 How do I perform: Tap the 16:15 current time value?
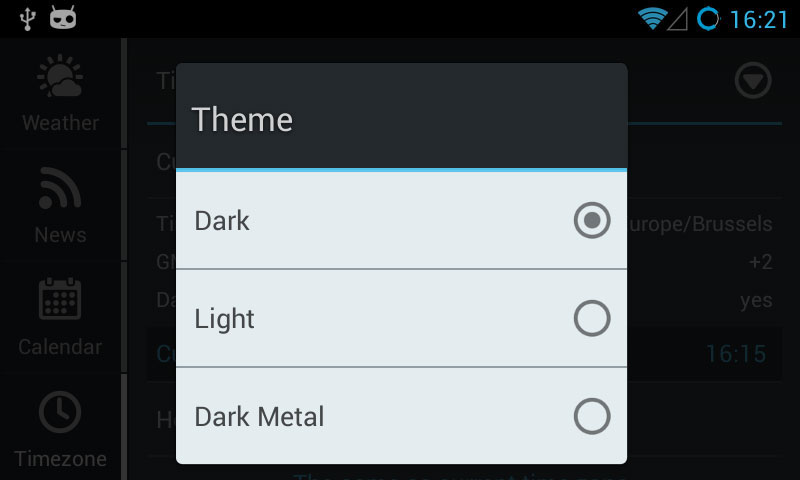click(x=735, y=353)
